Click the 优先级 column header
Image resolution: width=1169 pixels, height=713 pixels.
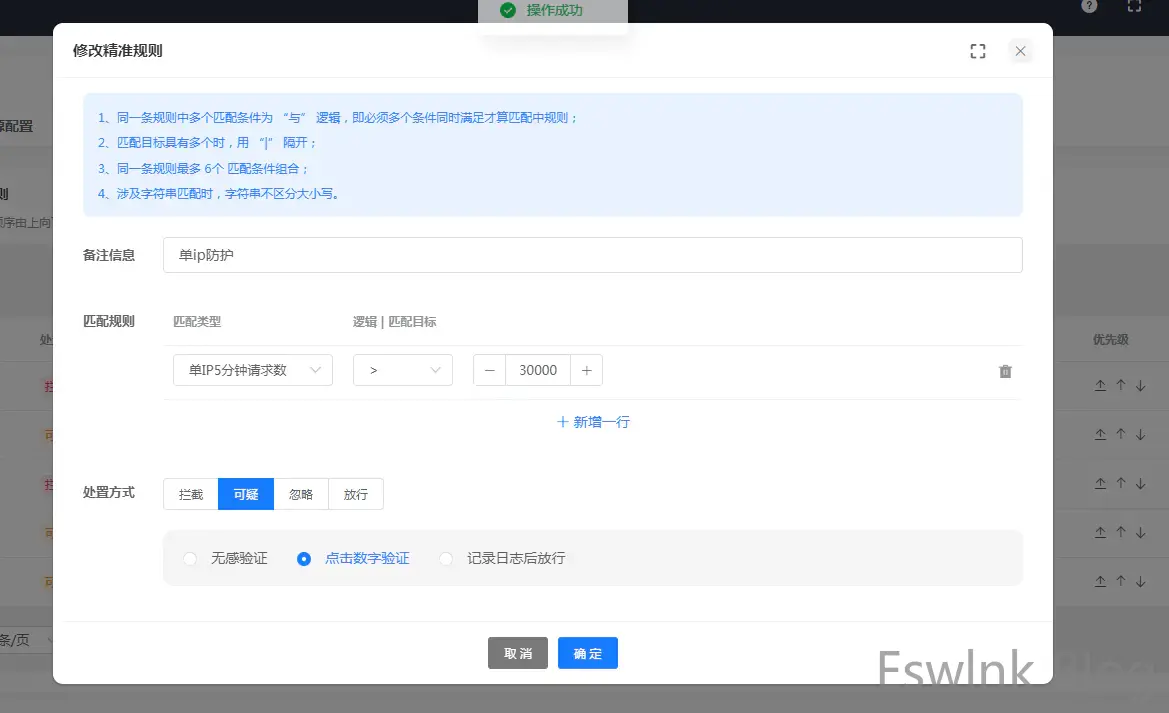pyautogui.click(x=1111, y=339)
